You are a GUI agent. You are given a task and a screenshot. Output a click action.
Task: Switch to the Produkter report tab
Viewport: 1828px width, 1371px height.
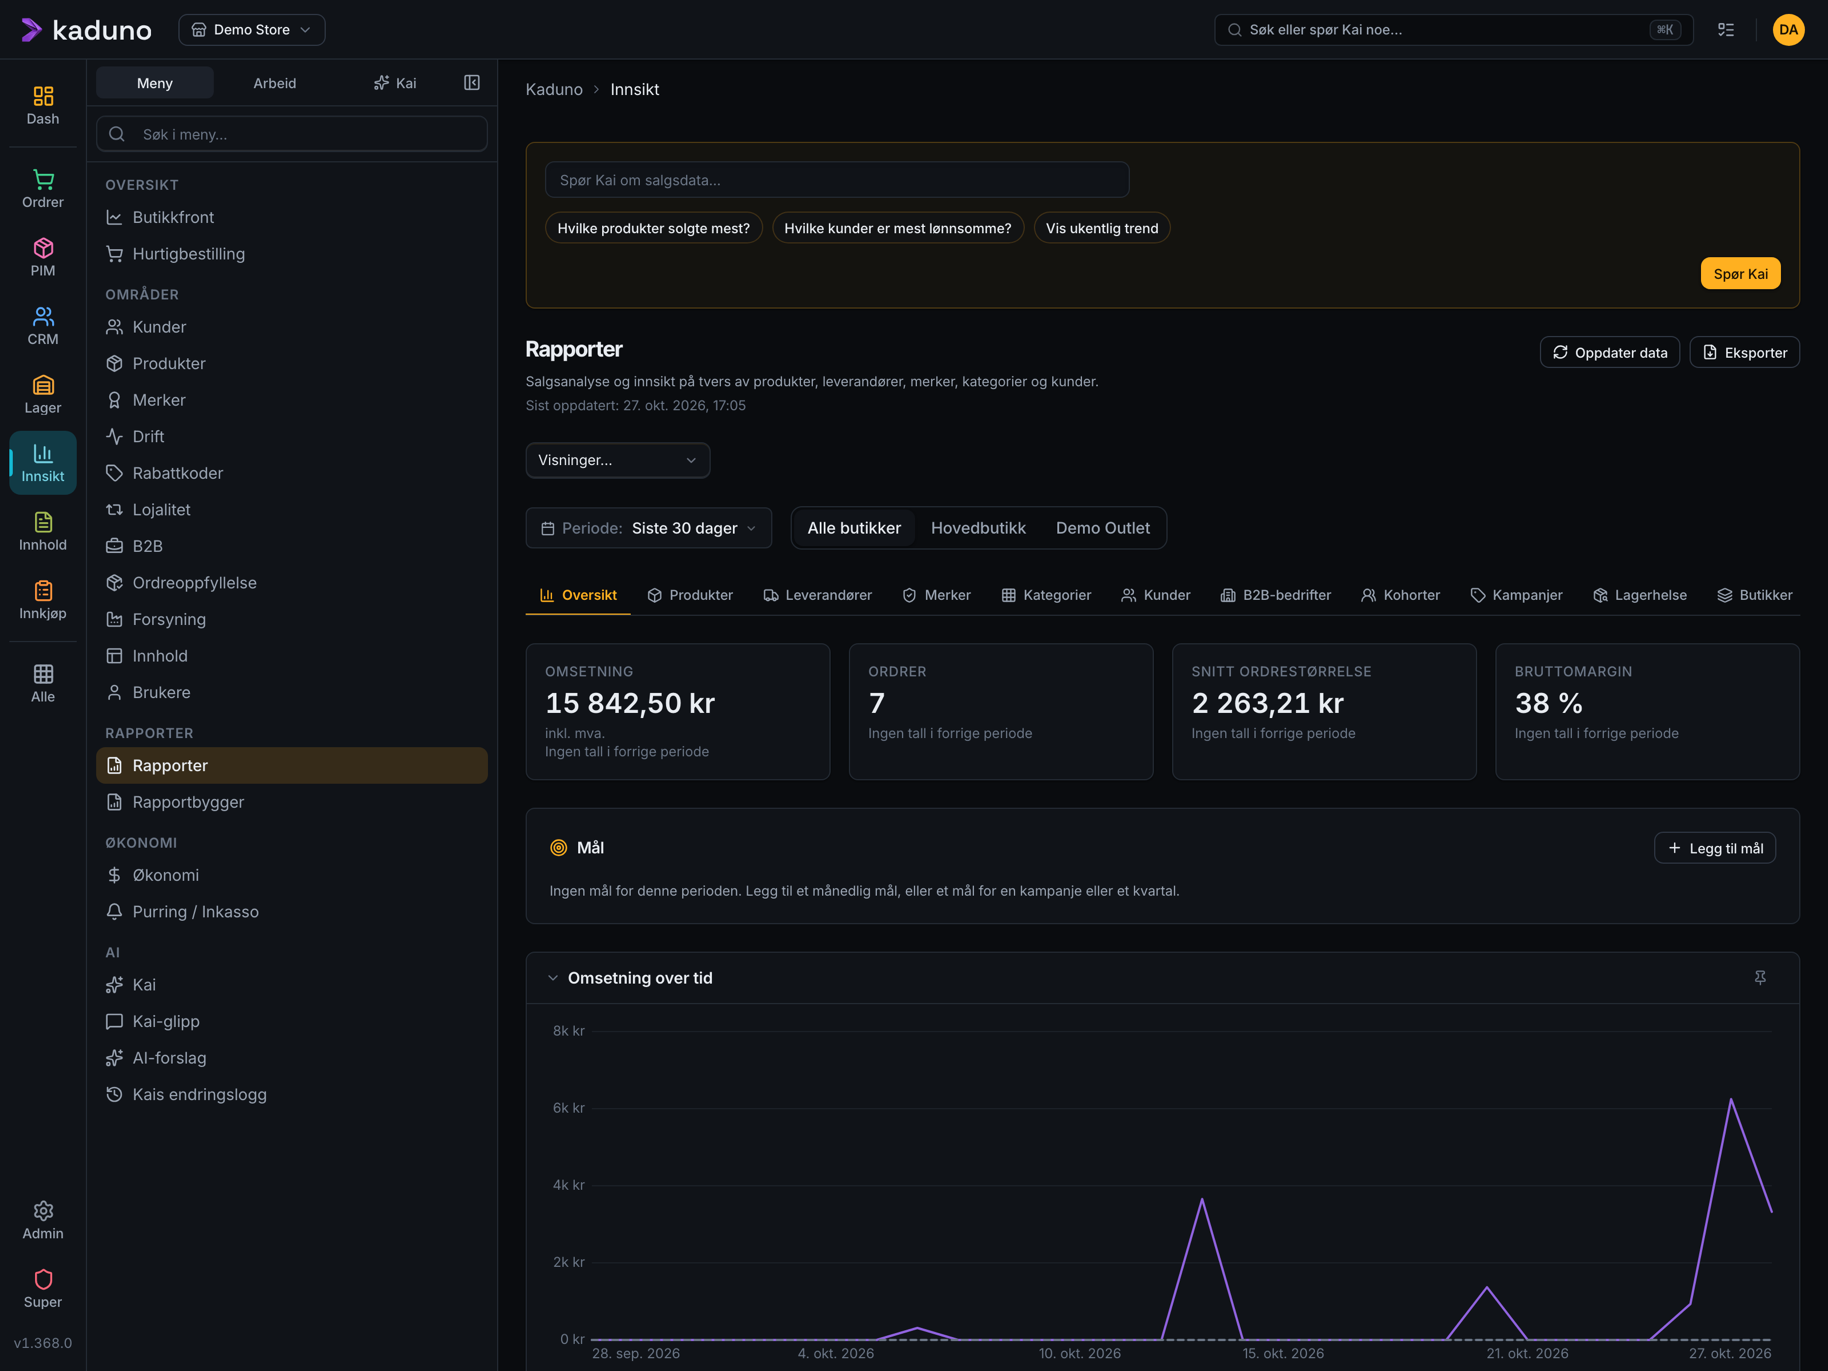pos(690,595)
